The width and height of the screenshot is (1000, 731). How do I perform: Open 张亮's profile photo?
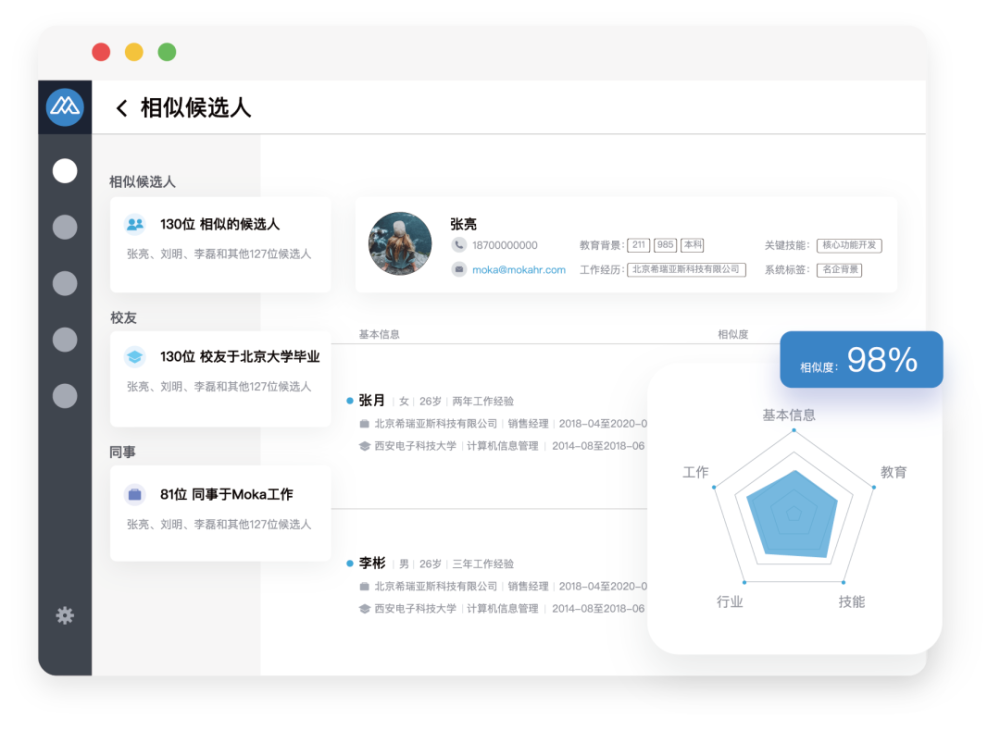(400, 244)
